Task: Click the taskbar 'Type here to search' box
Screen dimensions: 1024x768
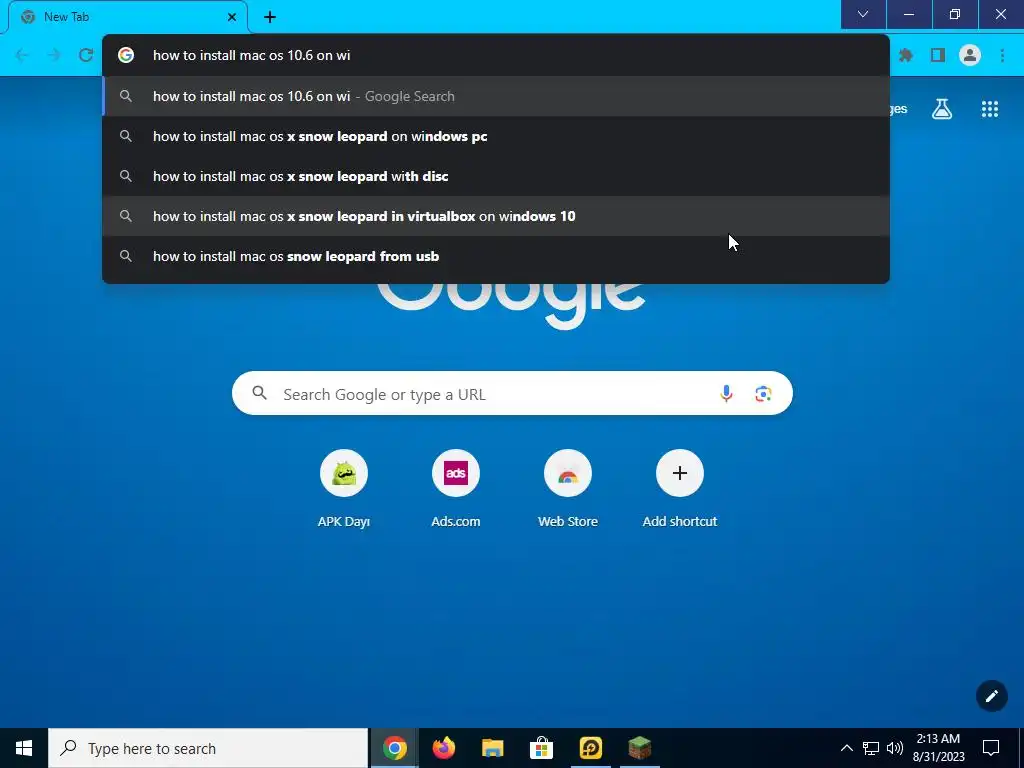Action: pyautogui.click(x=208, y=748)
